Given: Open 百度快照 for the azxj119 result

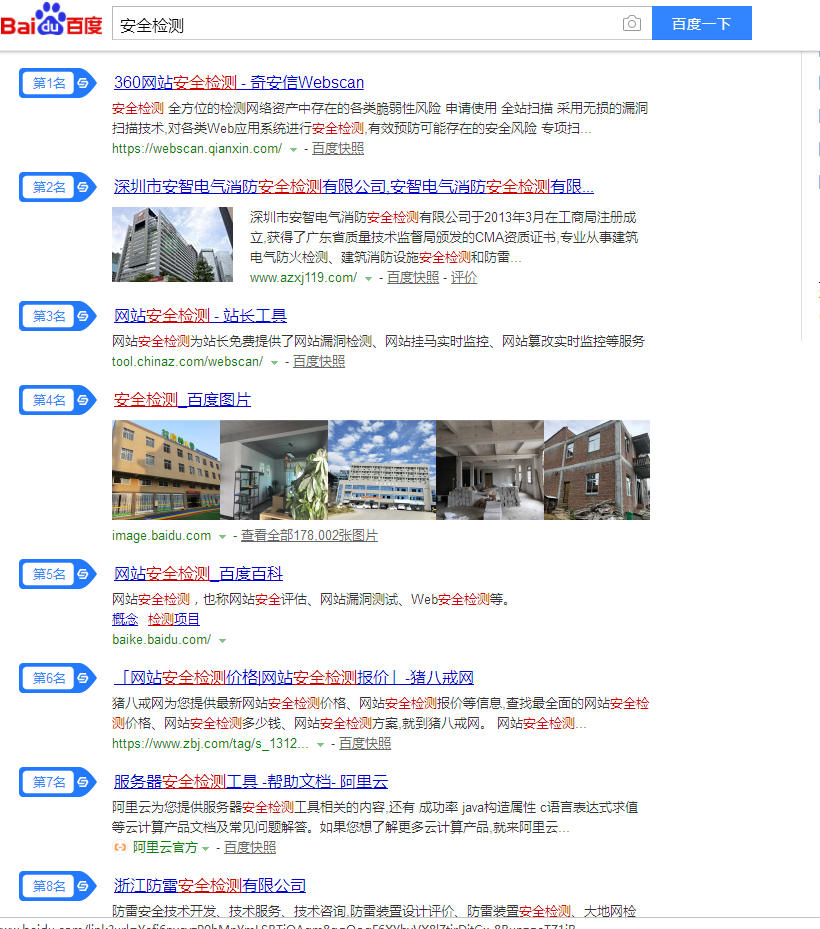Looking at the screenshot, I should tap(413, 277).
